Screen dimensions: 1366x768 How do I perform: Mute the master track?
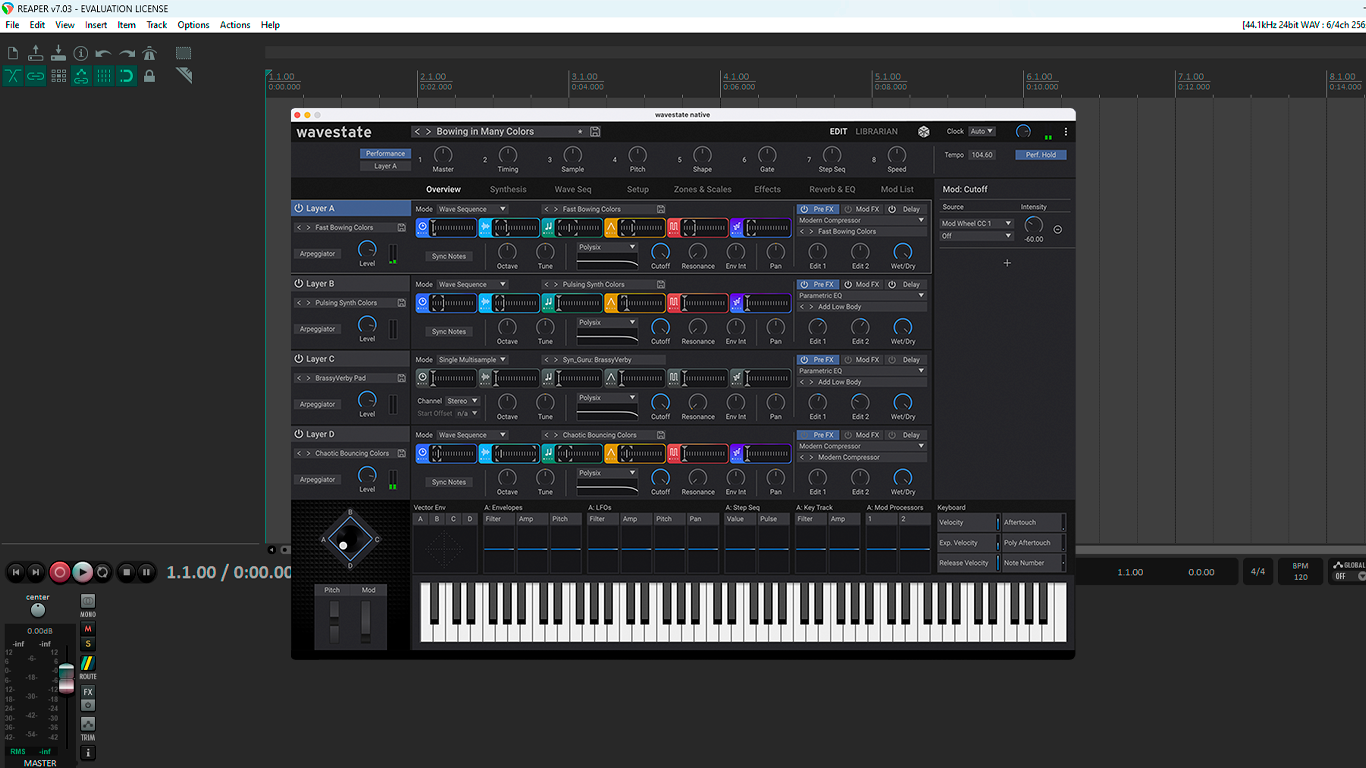click(x=88, y=629)
